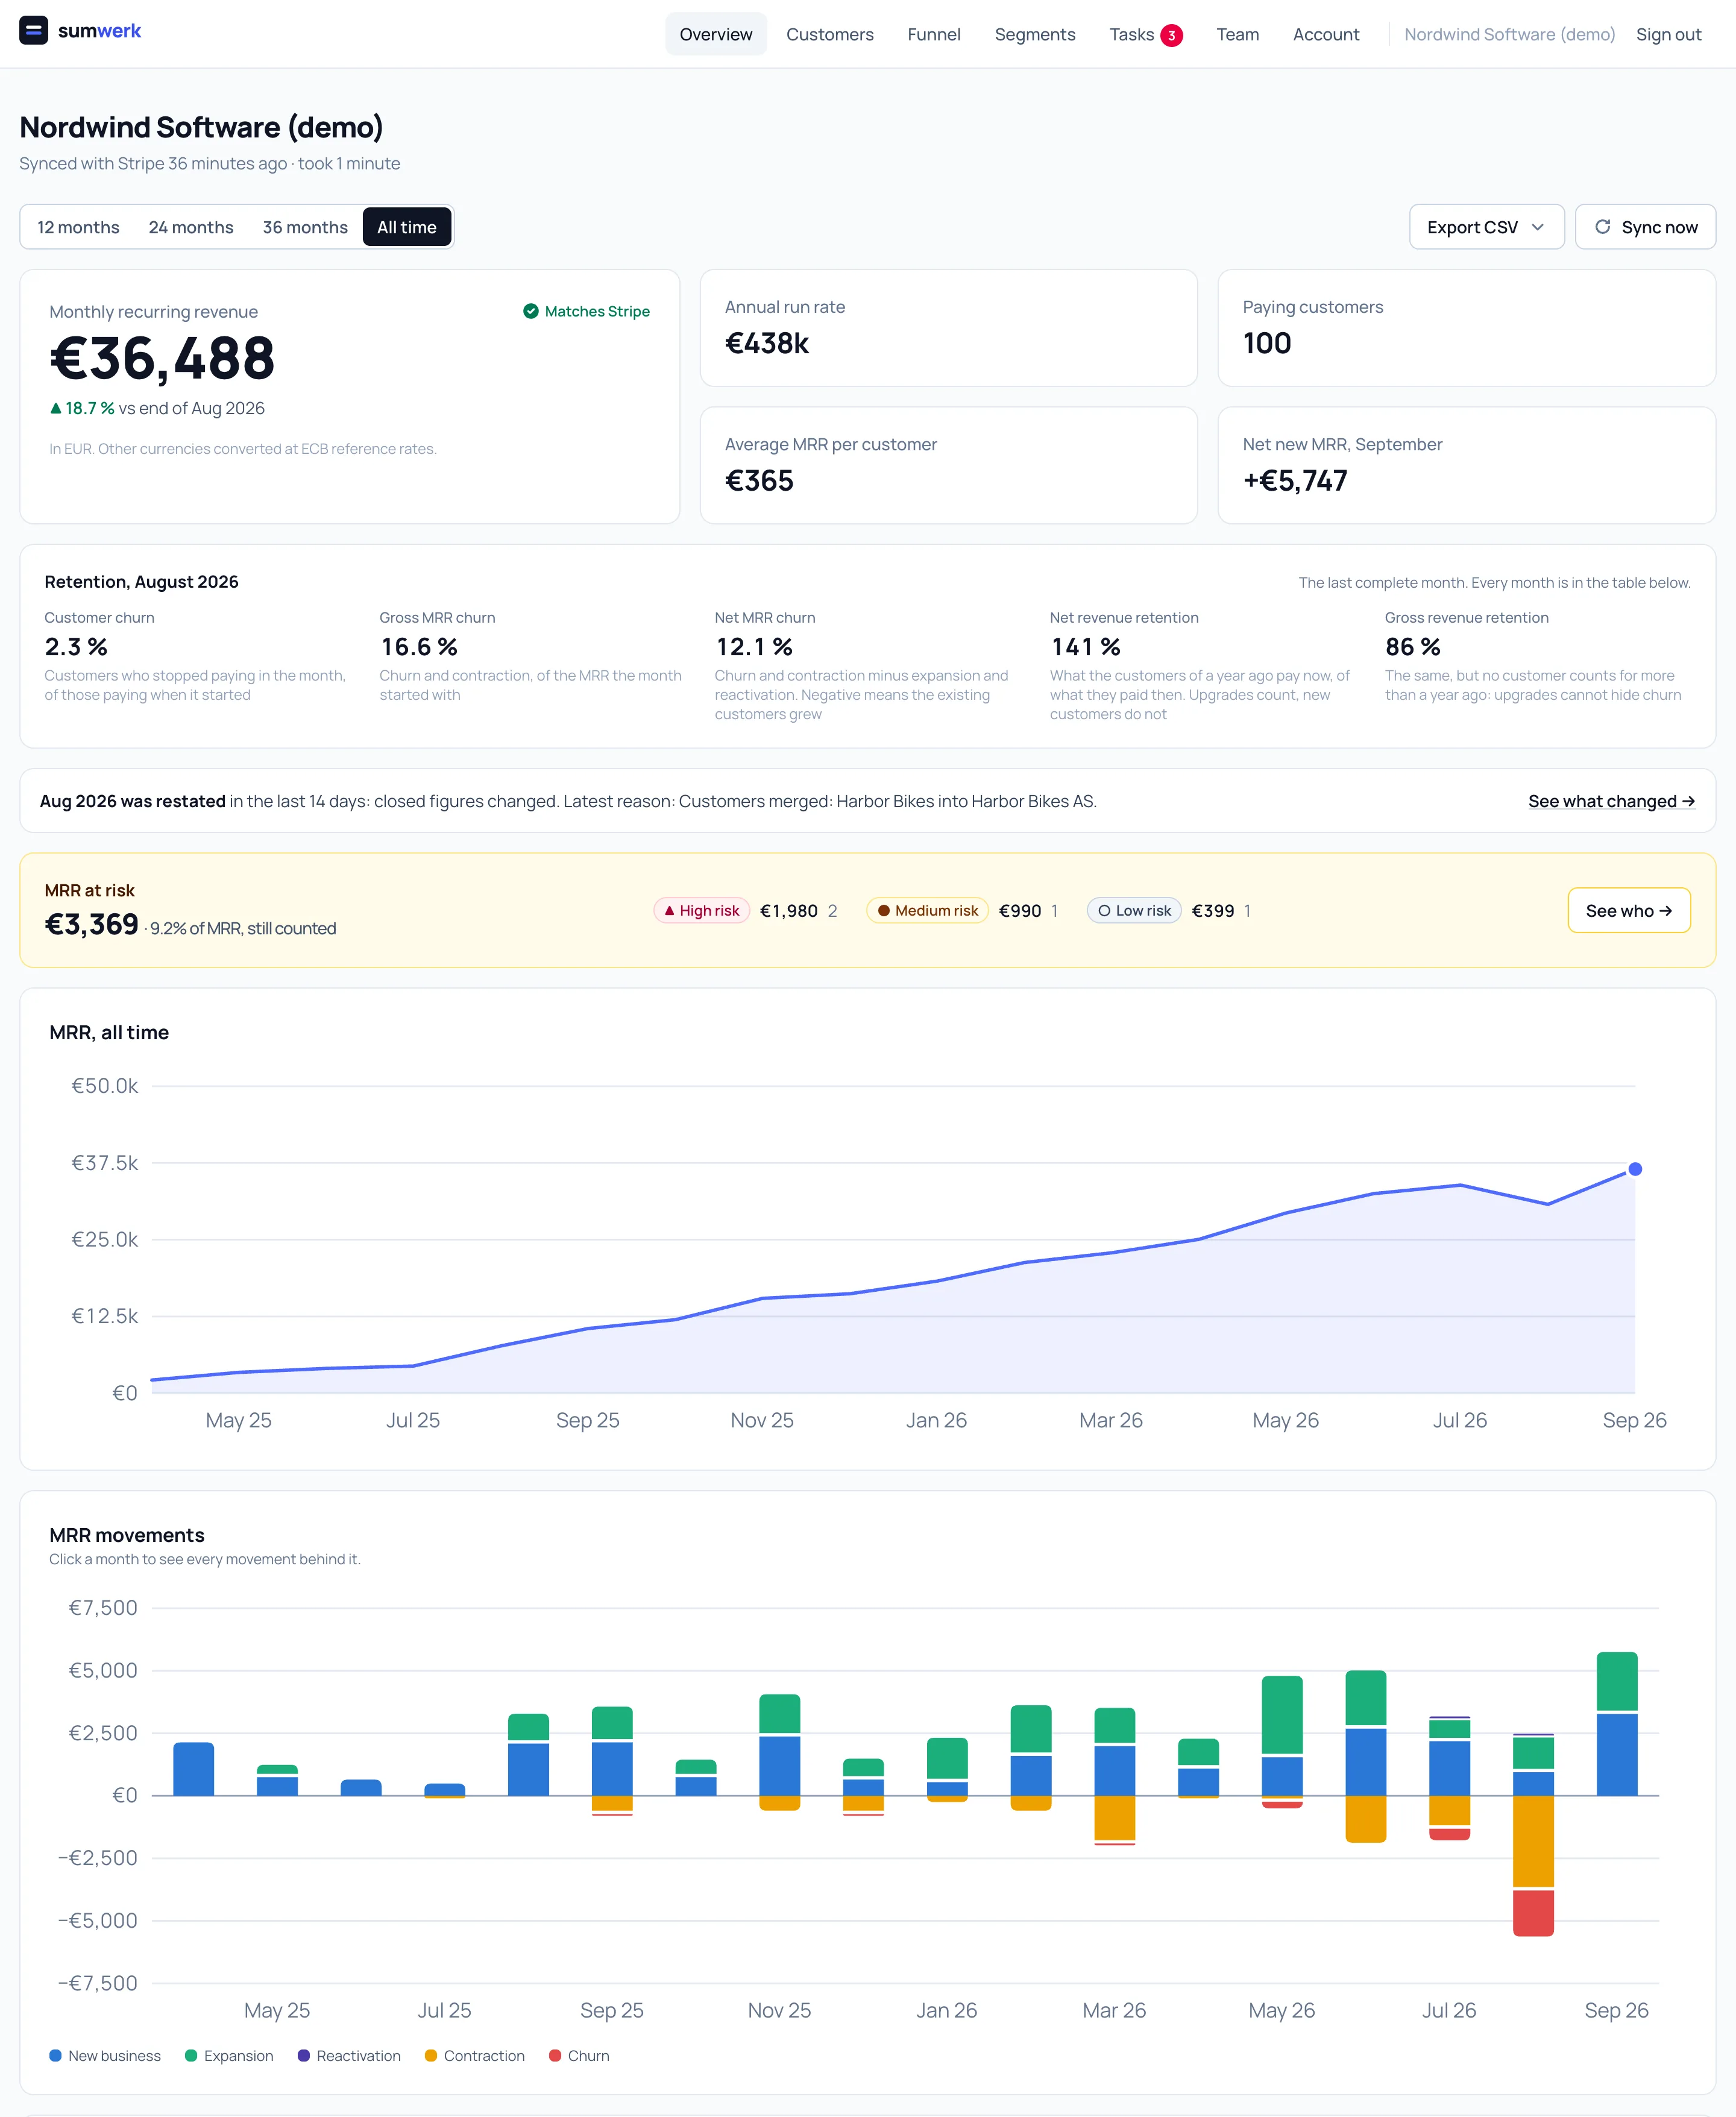Click the blue endpoint dot on MRR line chart
Viewport: 1736px width, 2117px height.
[1635, 1169]
